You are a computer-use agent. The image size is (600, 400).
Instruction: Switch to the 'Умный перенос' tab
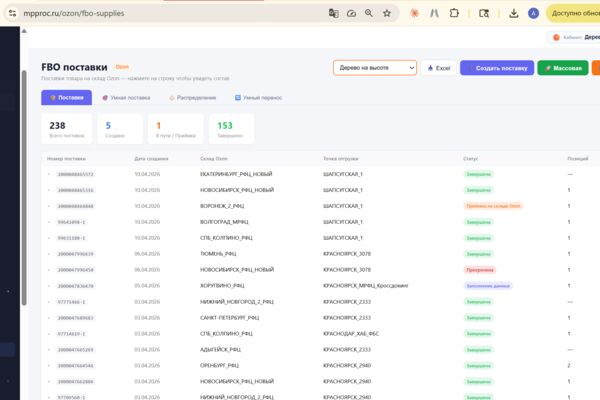pos(258,98)
